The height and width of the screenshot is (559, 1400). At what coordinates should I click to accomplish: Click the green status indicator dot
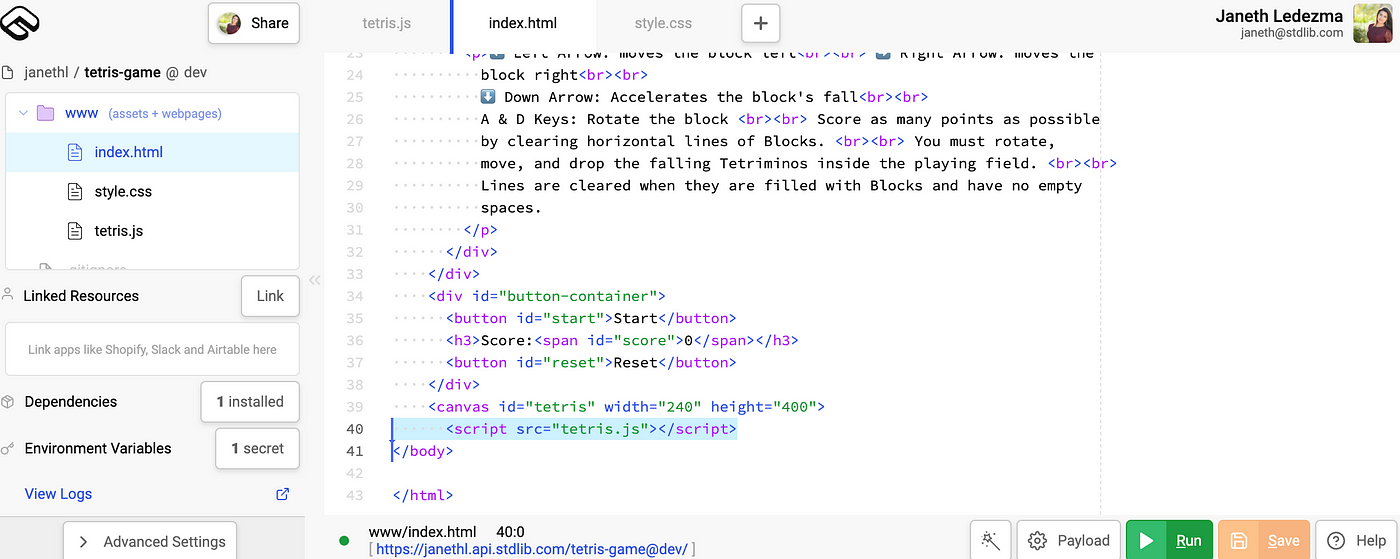pyautogui.click(x=344, y=541)
